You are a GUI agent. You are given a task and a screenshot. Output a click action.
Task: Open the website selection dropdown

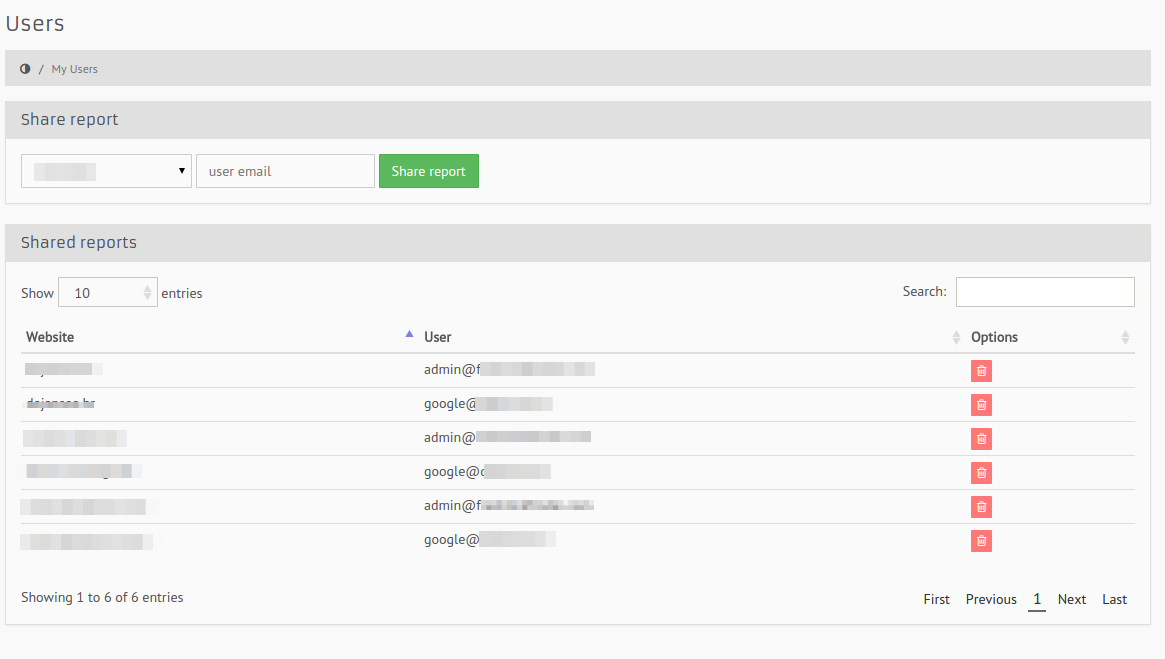[x=106, y=171]
